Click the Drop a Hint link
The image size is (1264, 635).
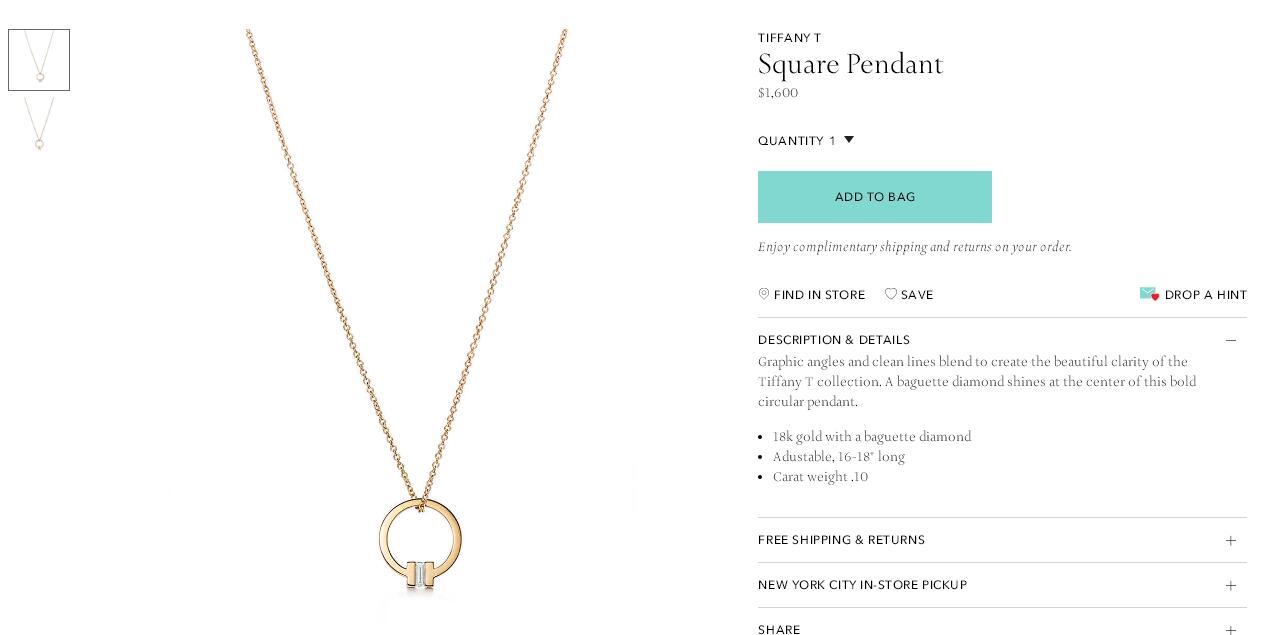(1205, 295)
